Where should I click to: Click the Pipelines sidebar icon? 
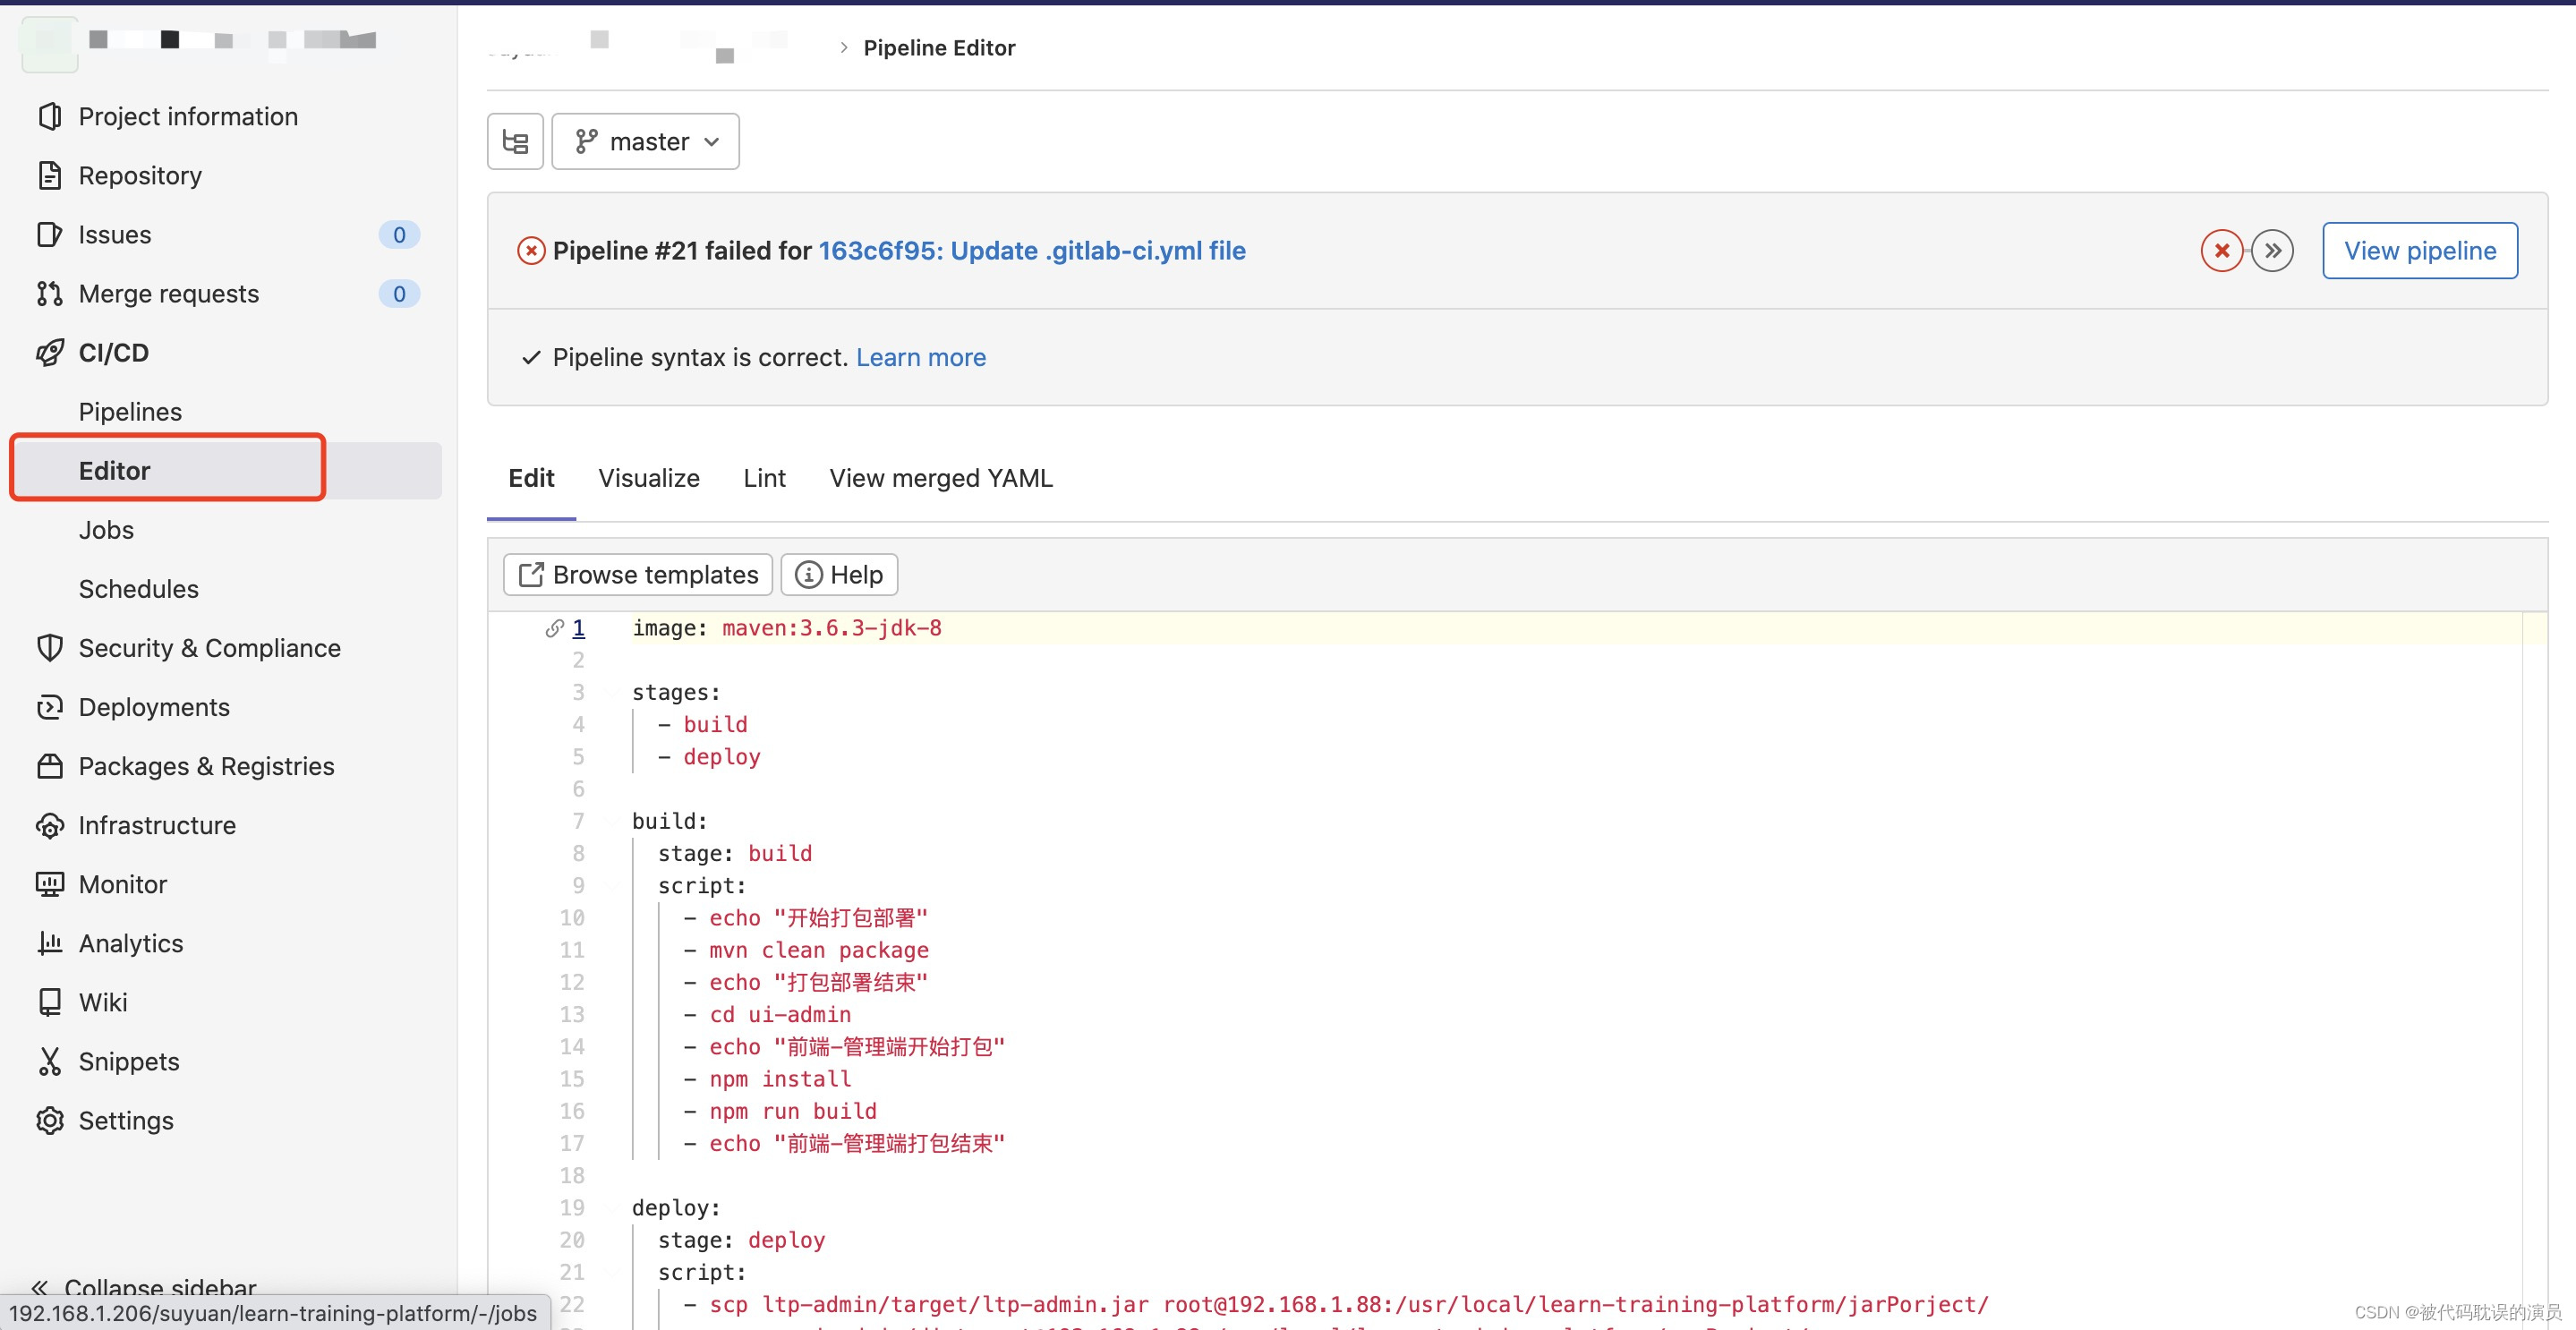pos(129,411)
